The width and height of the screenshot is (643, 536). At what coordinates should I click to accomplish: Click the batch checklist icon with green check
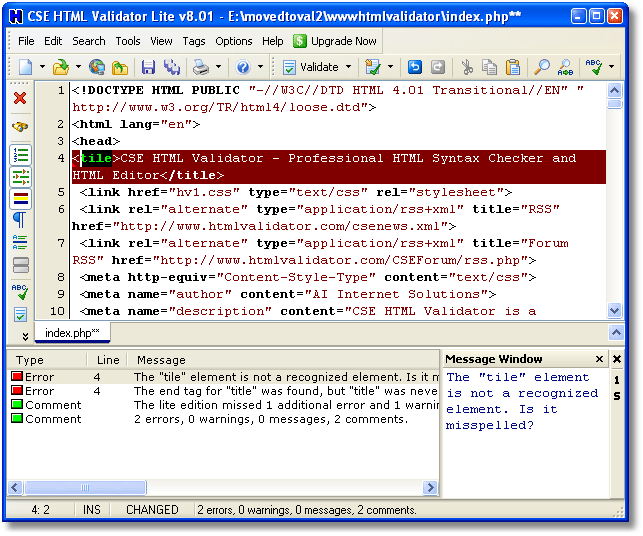373,67
